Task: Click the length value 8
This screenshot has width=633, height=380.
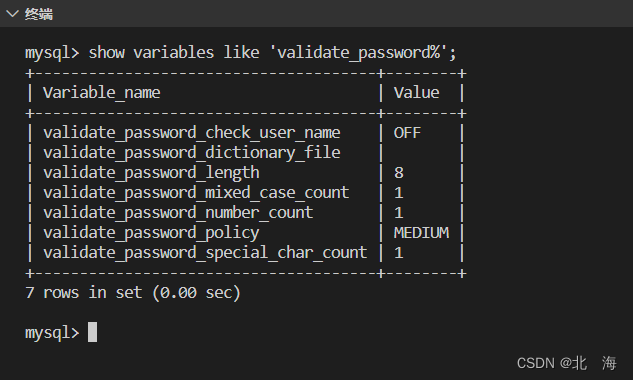Action: pos(399,173)
